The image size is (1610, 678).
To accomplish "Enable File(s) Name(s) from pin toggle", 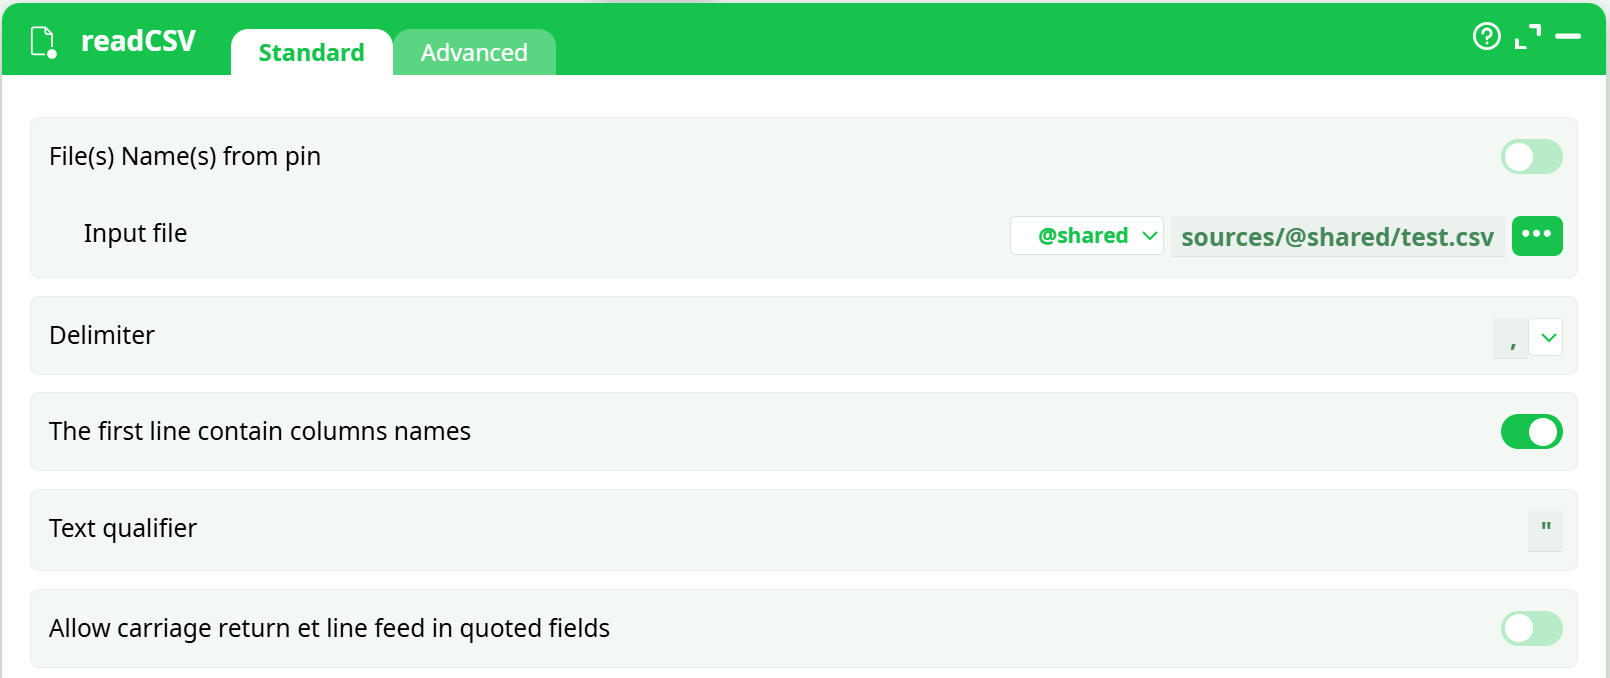I will (1531, 157).
